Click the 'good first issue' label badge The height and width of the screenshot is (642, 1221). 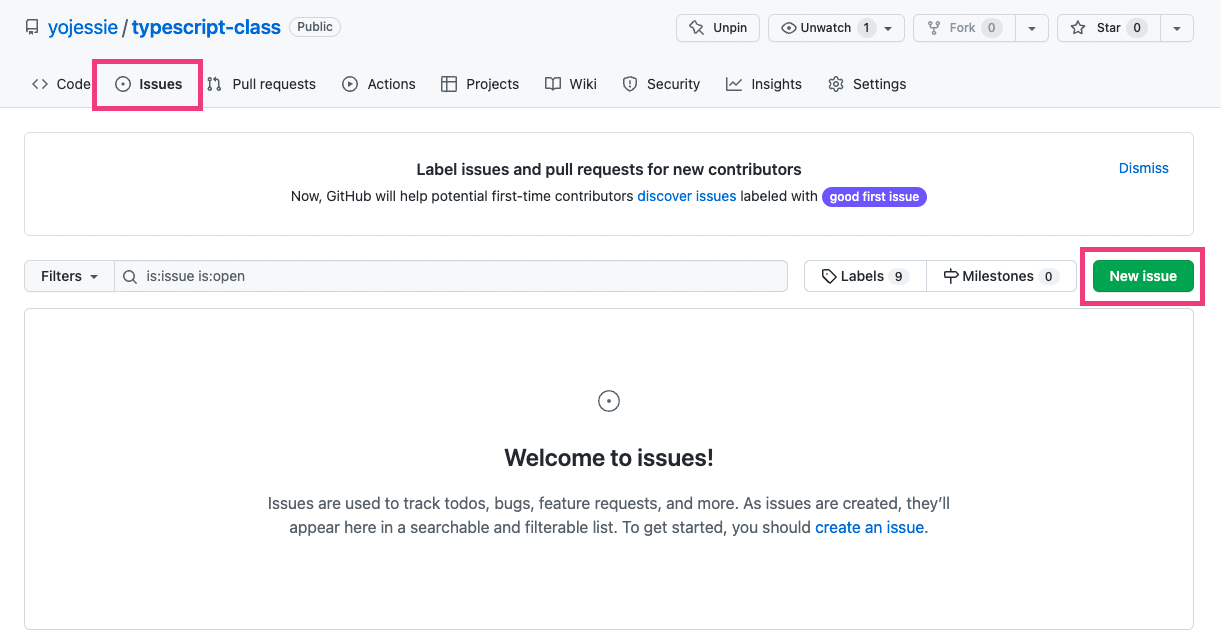(874, 197)
